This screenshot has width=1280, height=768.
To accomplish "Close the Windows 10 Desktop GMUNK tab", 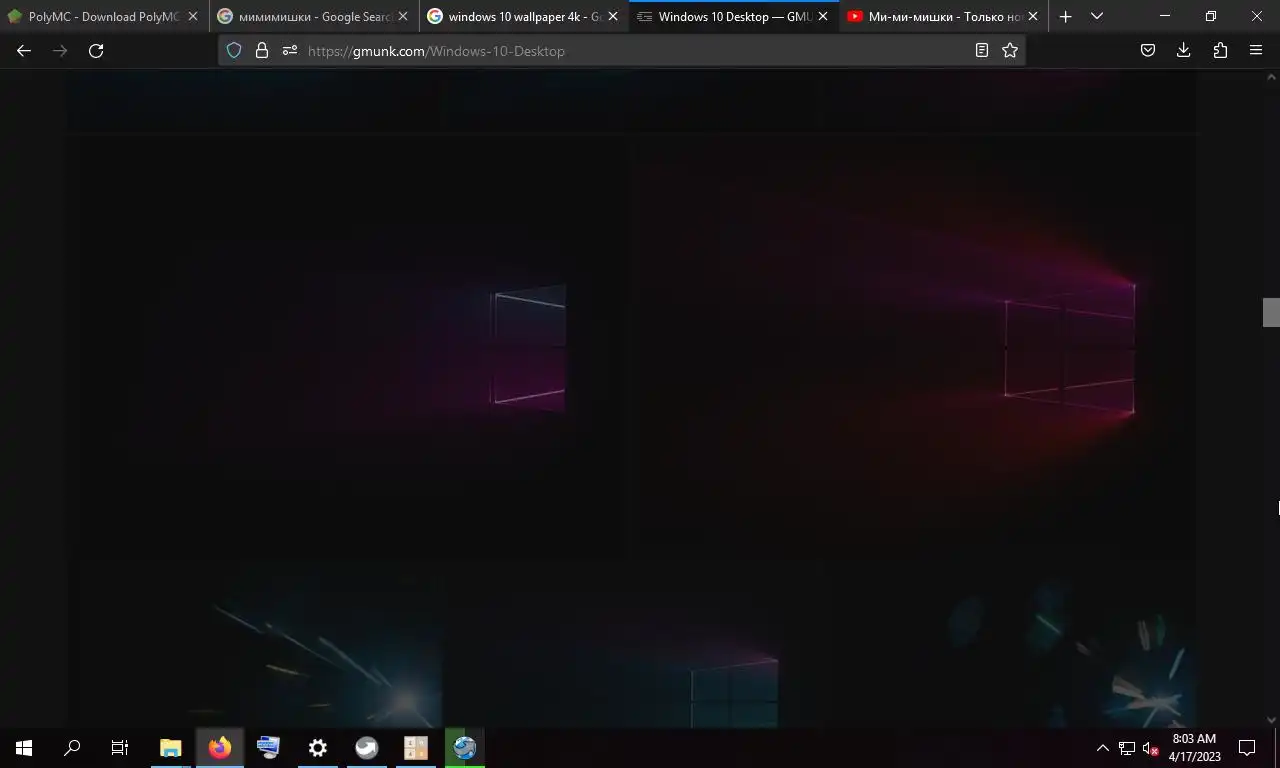I will [x=823, y=17].
